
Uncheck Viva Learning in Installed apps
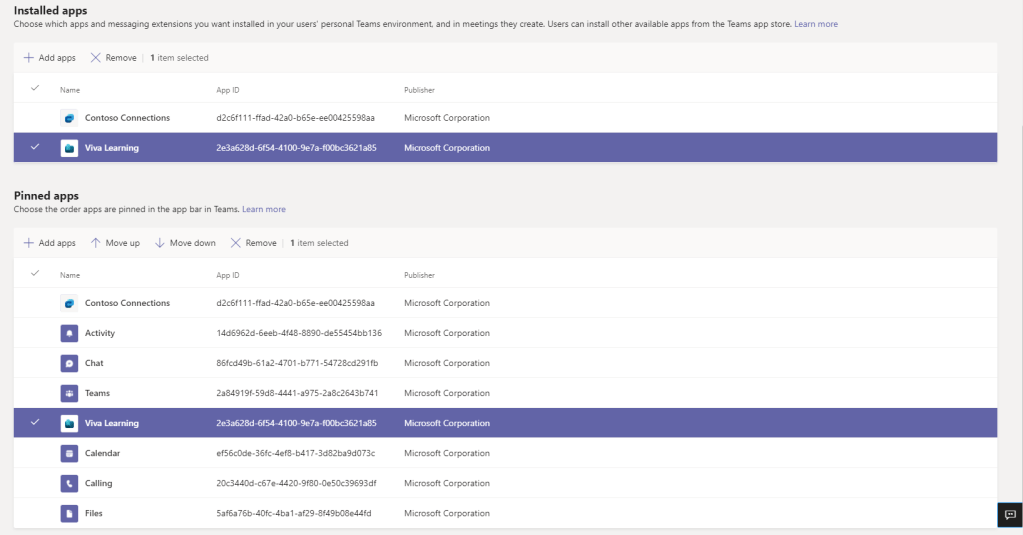point(35,148)
